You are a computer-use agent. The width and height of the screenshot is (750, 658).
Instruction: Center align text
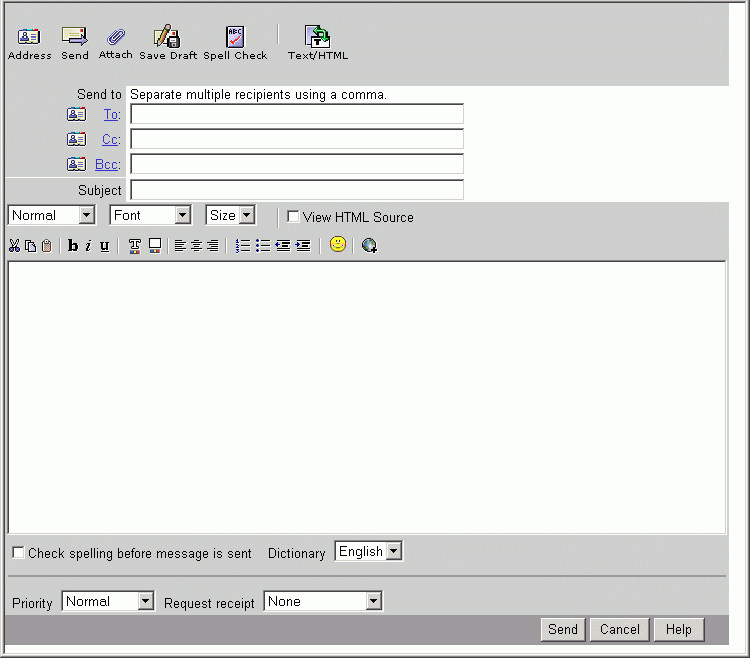pos(196,246)
